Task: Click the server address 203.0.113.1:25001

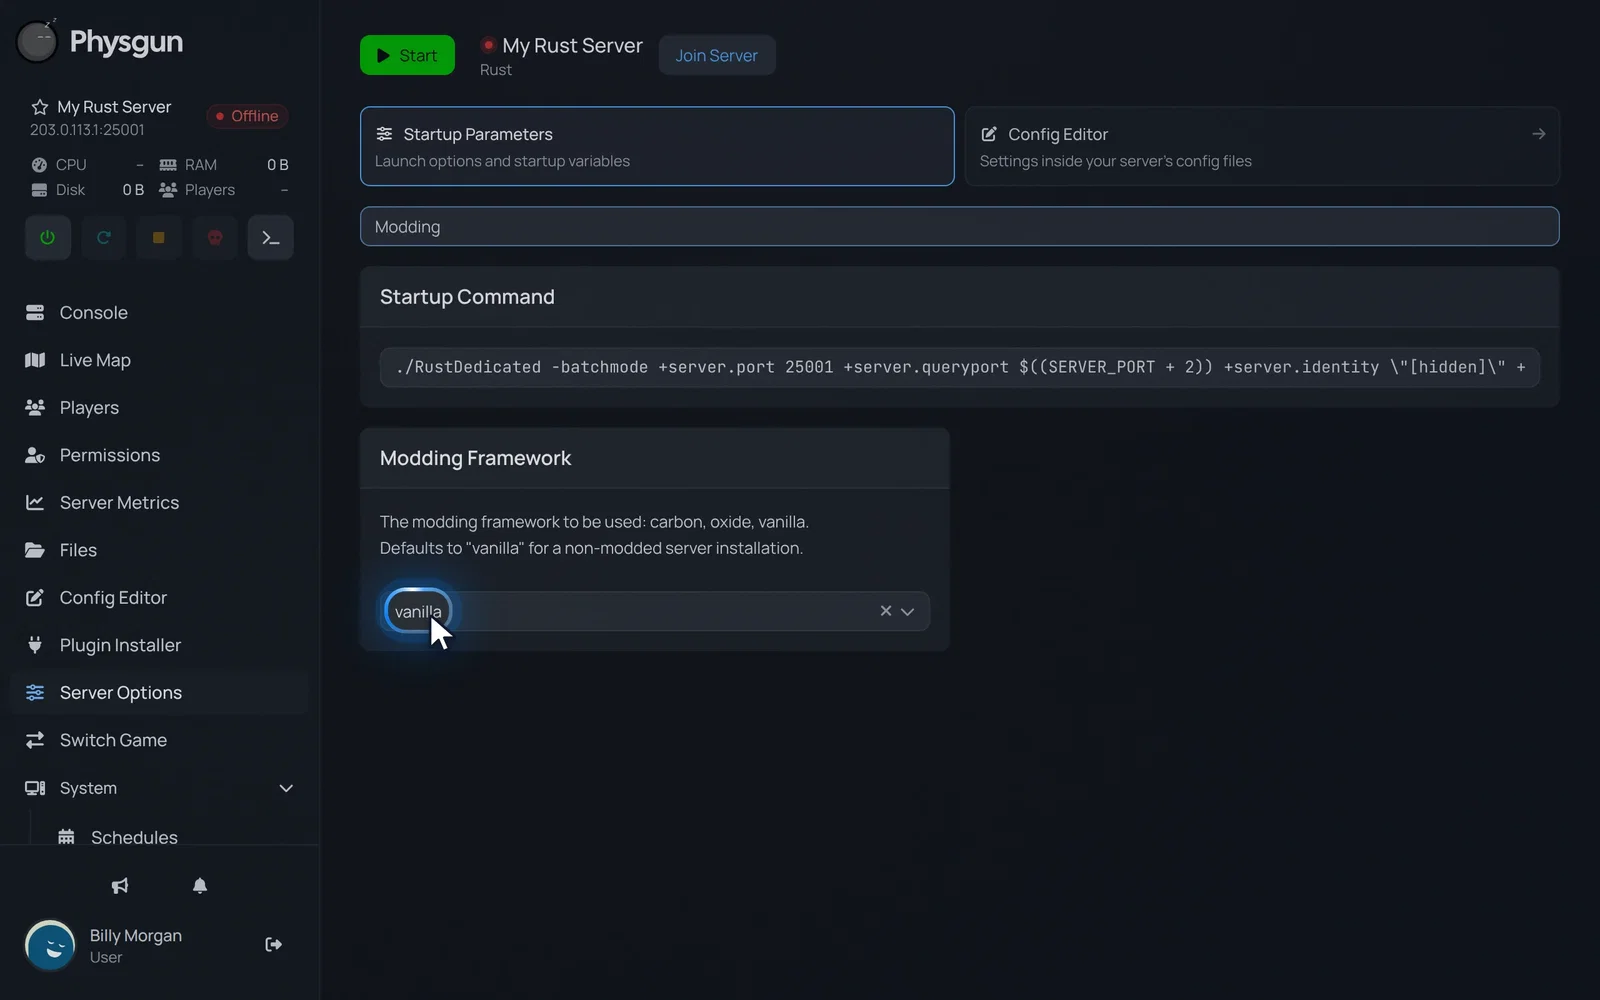Action: pos(87,130)
